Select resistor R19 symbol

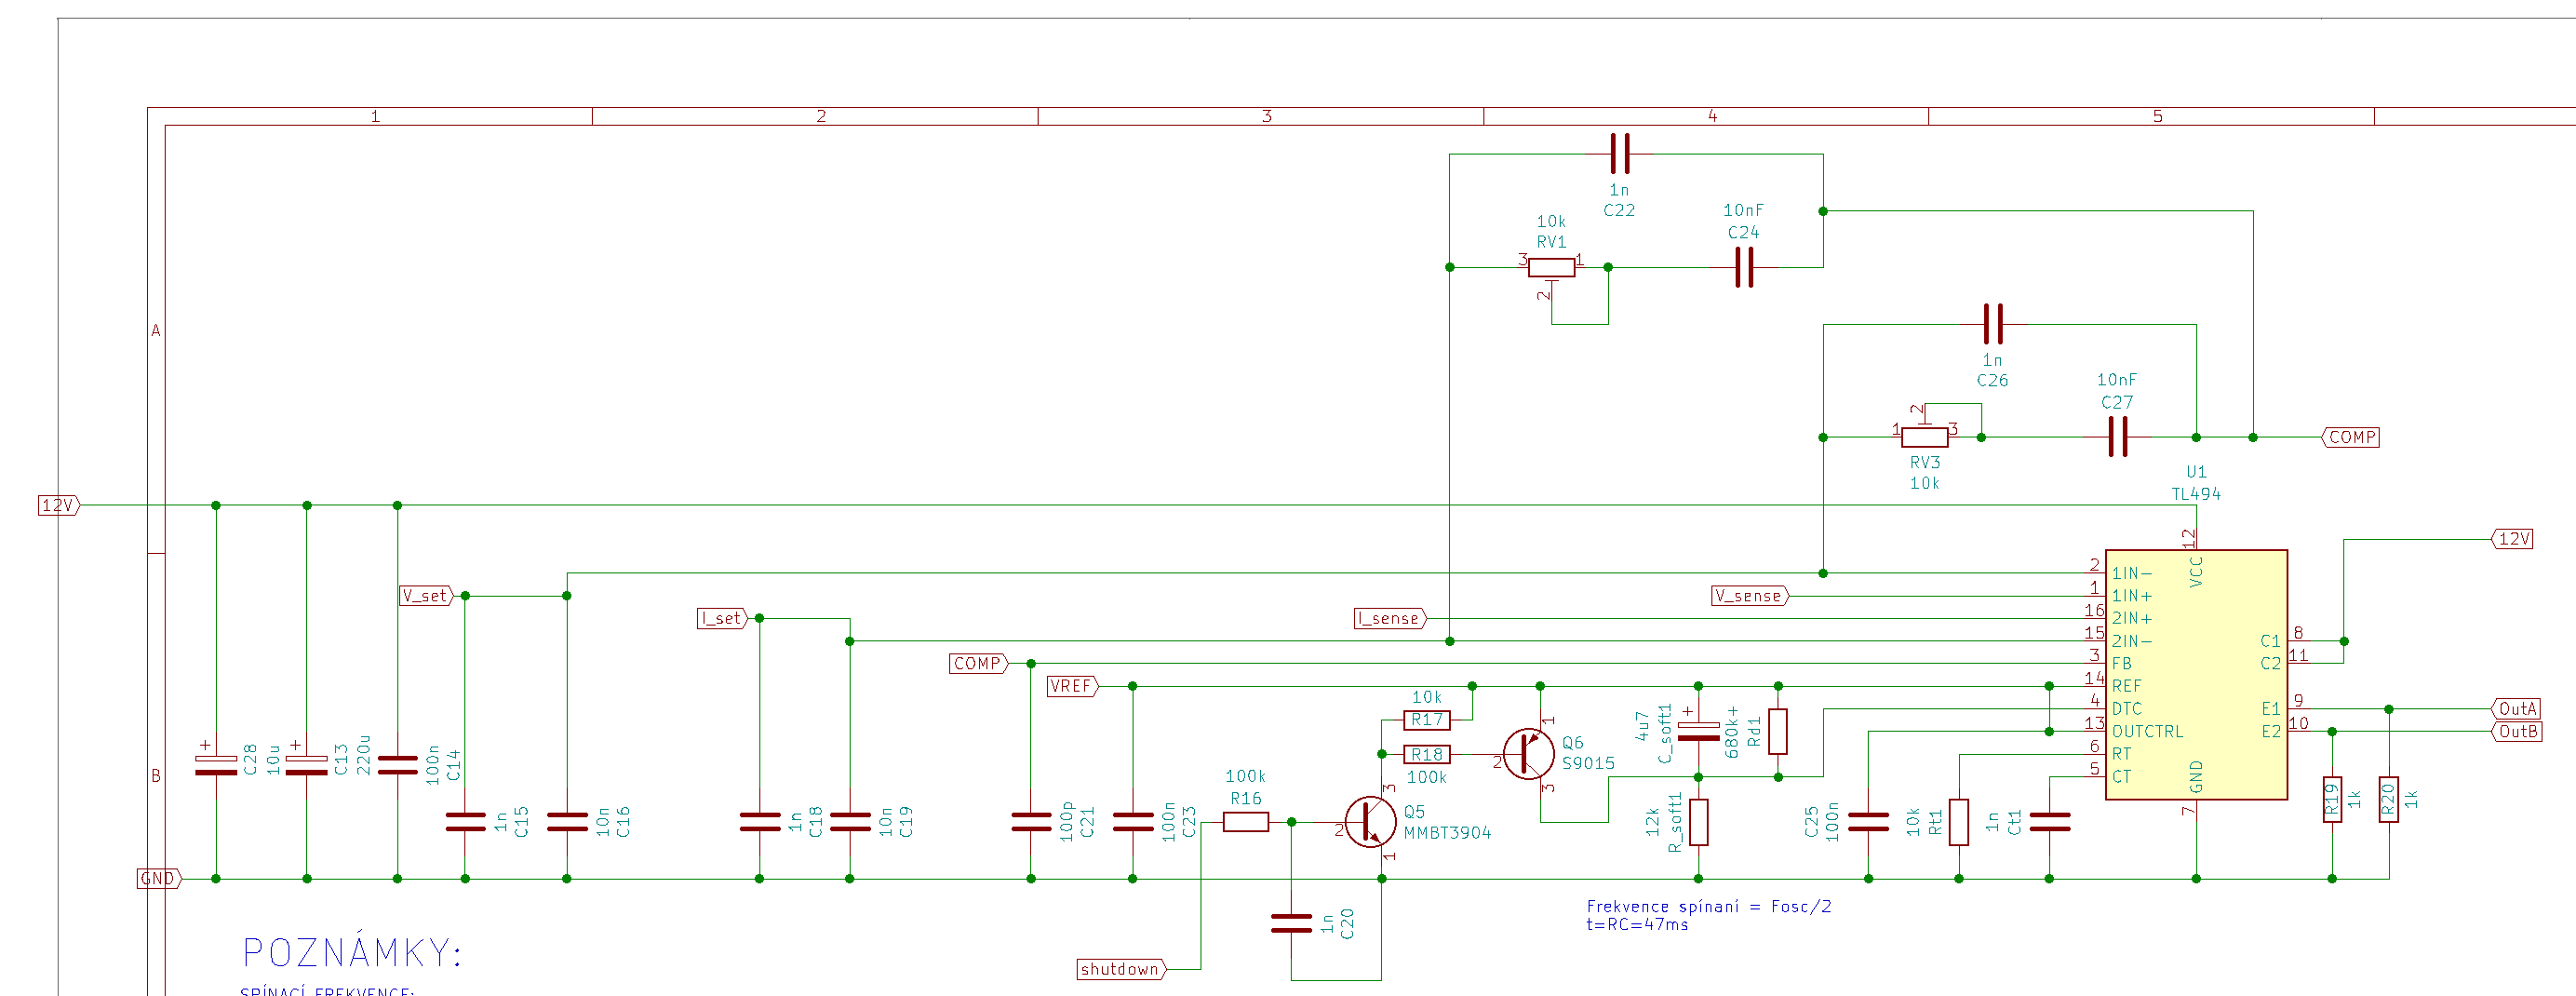pos(2332,799)
